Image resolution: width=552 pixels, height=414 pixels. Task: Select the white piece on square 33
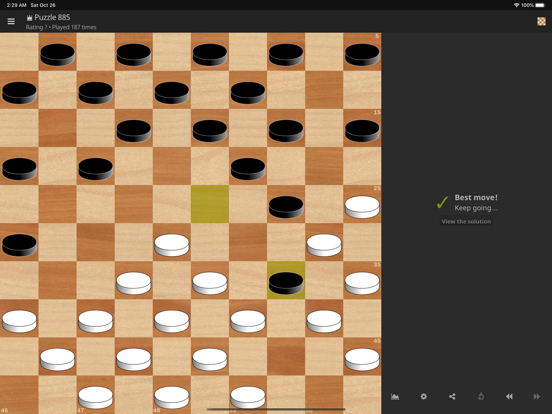(x=210, y=283)
